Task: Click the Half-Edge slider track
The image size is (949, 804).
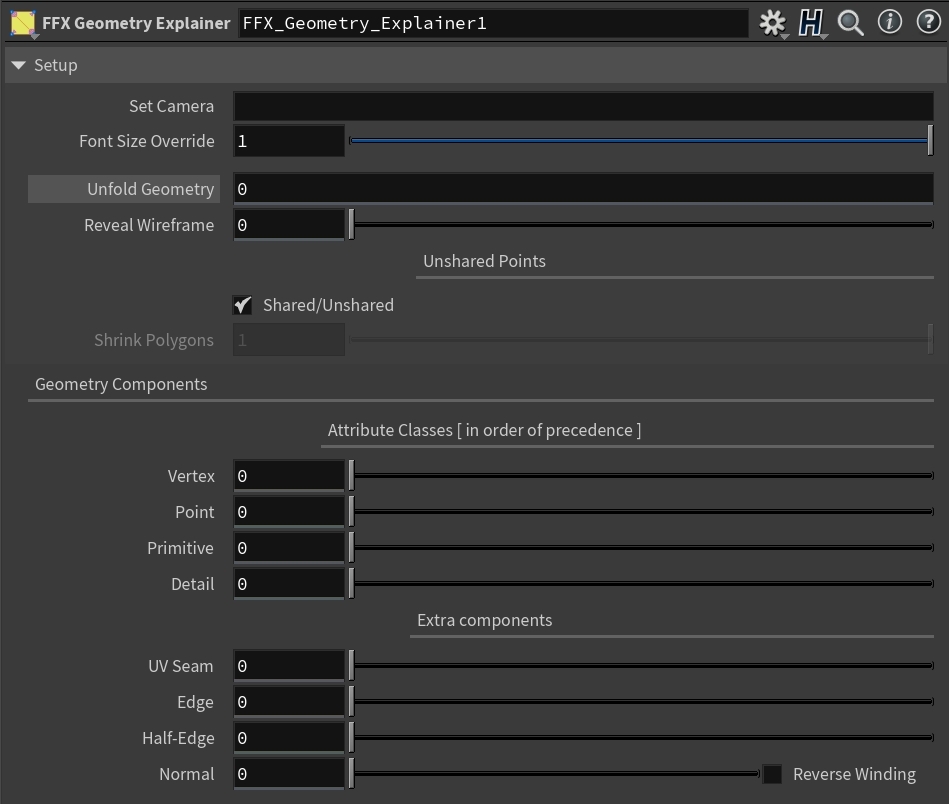Action: pyautogui.click(x=641, y=737)
